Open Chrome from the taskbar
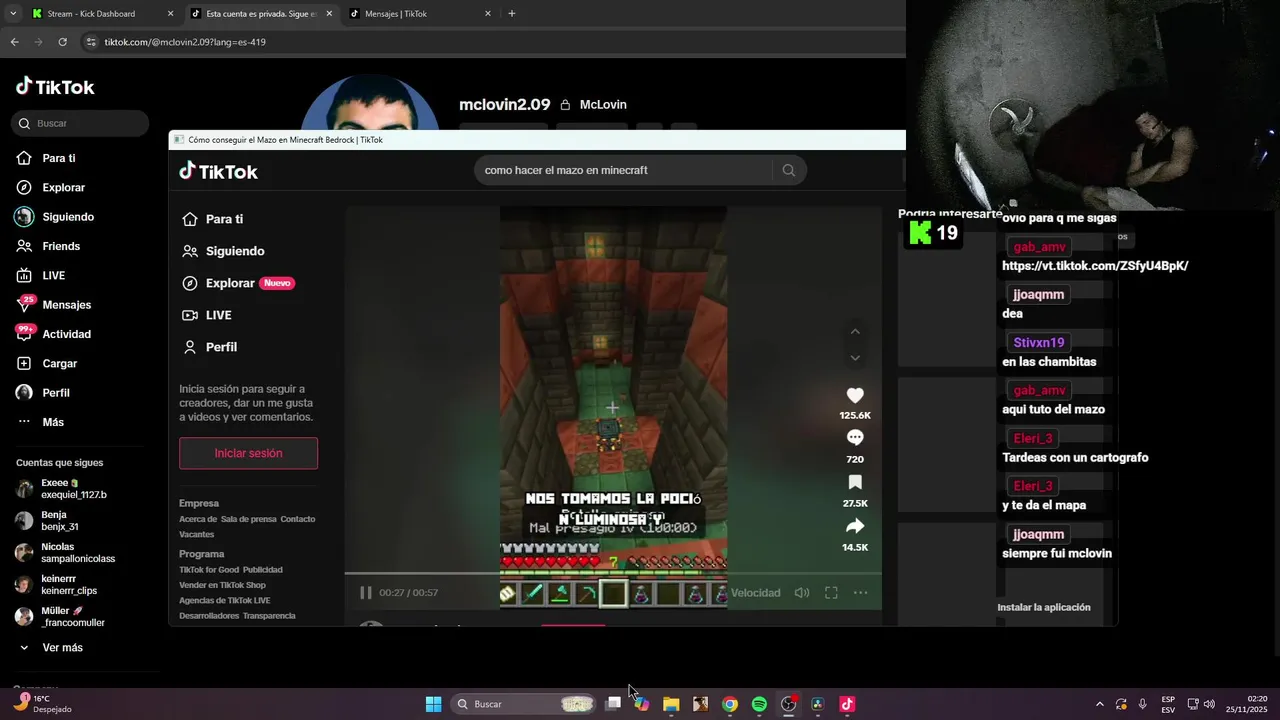Image resolution: width=1280 pixels, height=720 pixels. click(730, 704)
